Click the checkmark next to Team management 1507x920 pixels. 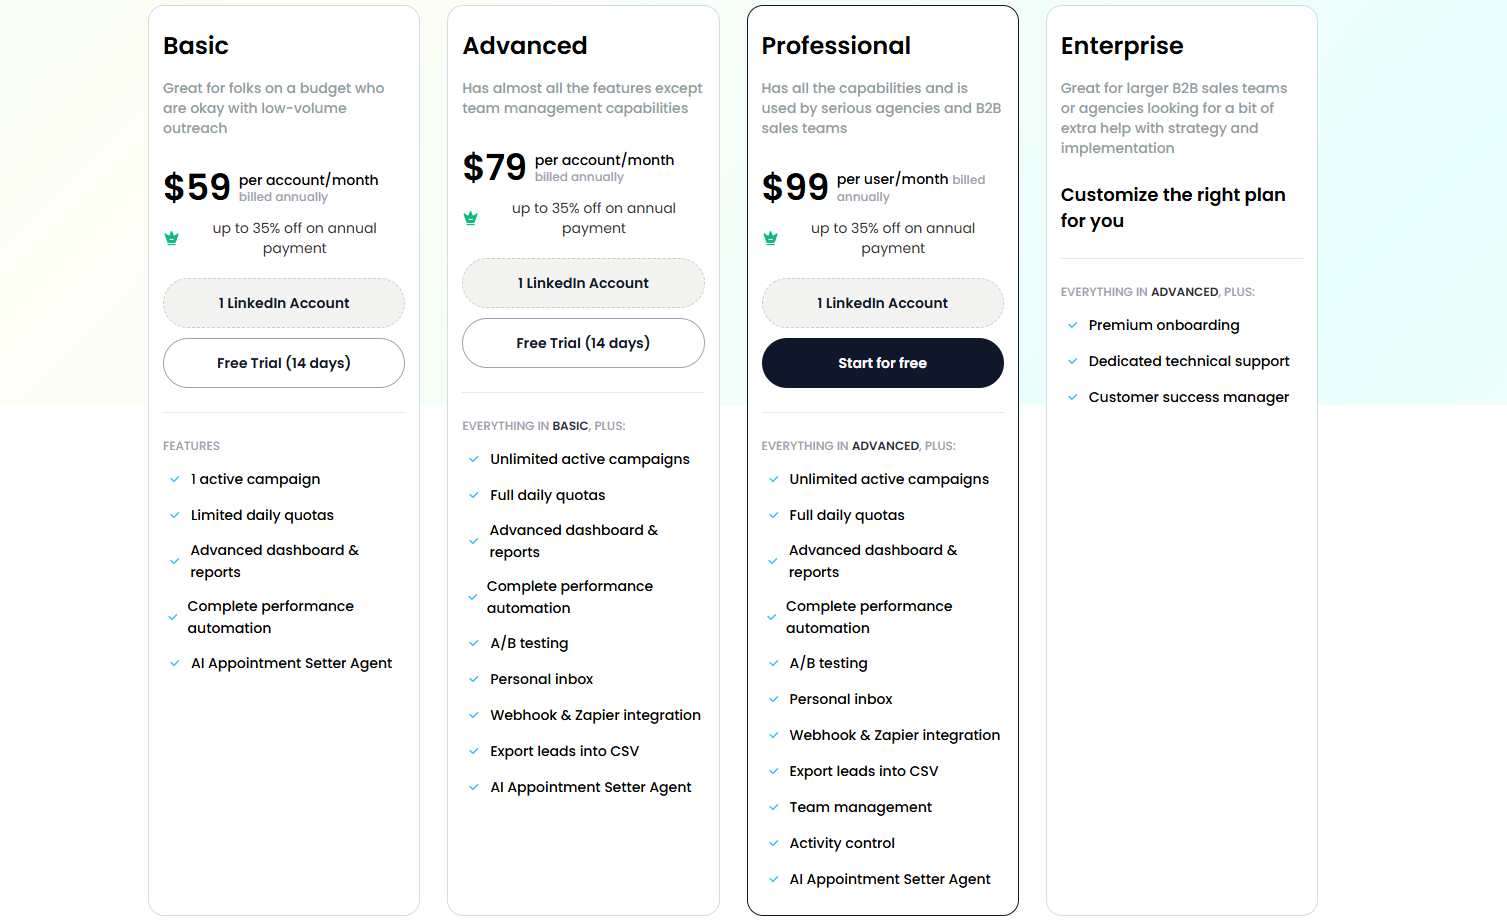coord(772,807)
